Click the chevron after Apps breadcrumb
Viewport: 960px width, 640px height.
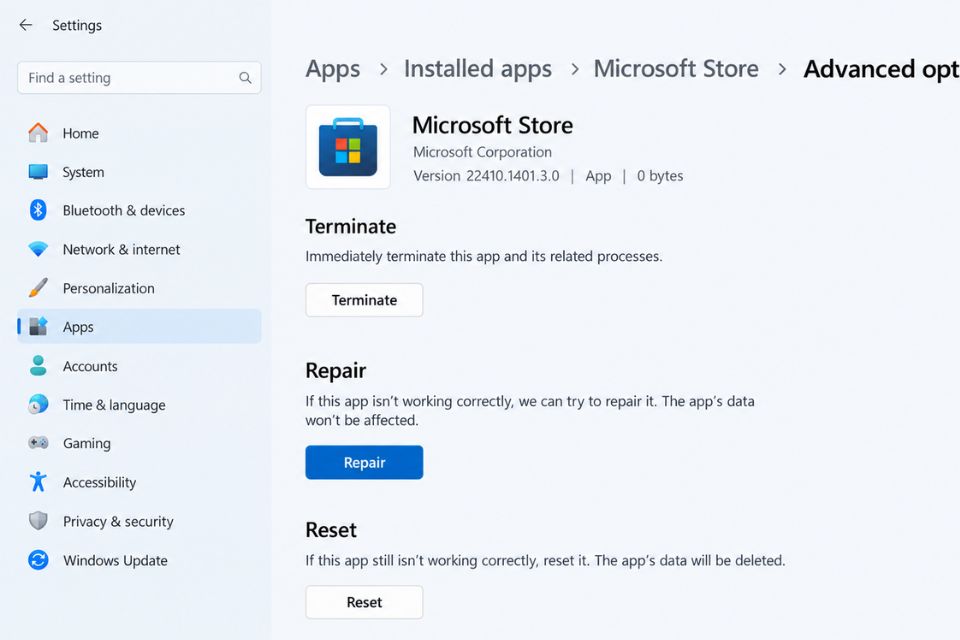point(383,69)
